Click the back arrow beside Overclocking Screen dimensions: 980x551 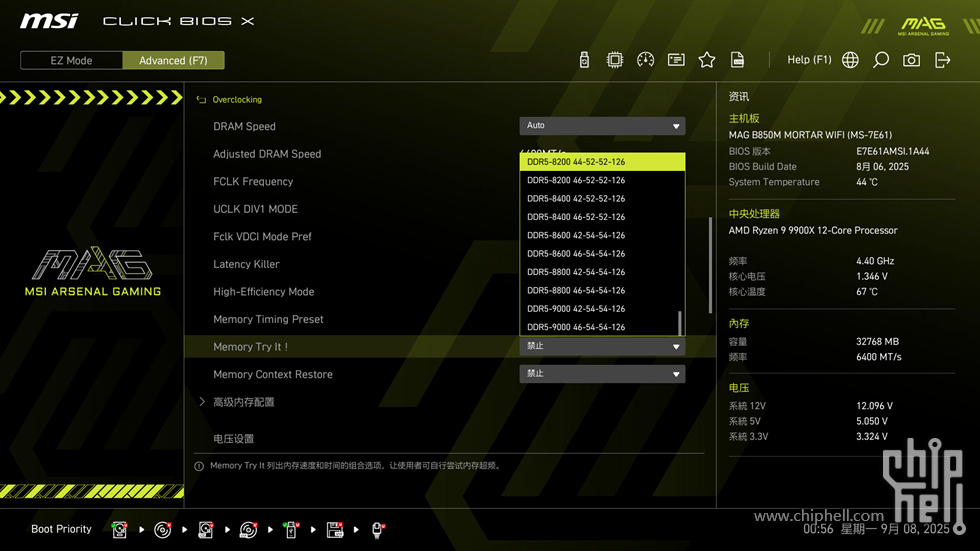point(201,99)
